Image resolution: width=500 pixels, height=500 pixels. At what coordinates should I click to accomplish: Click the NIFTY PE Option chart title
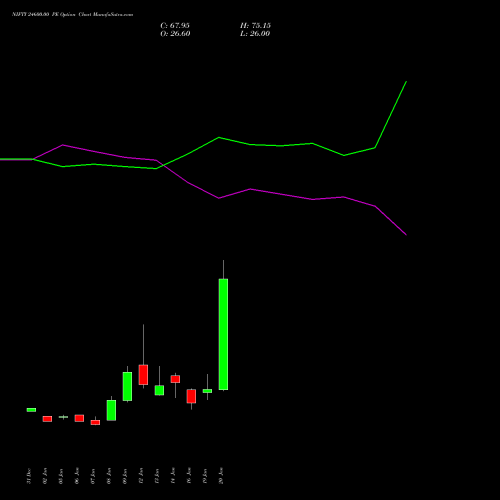pos(72,15)
